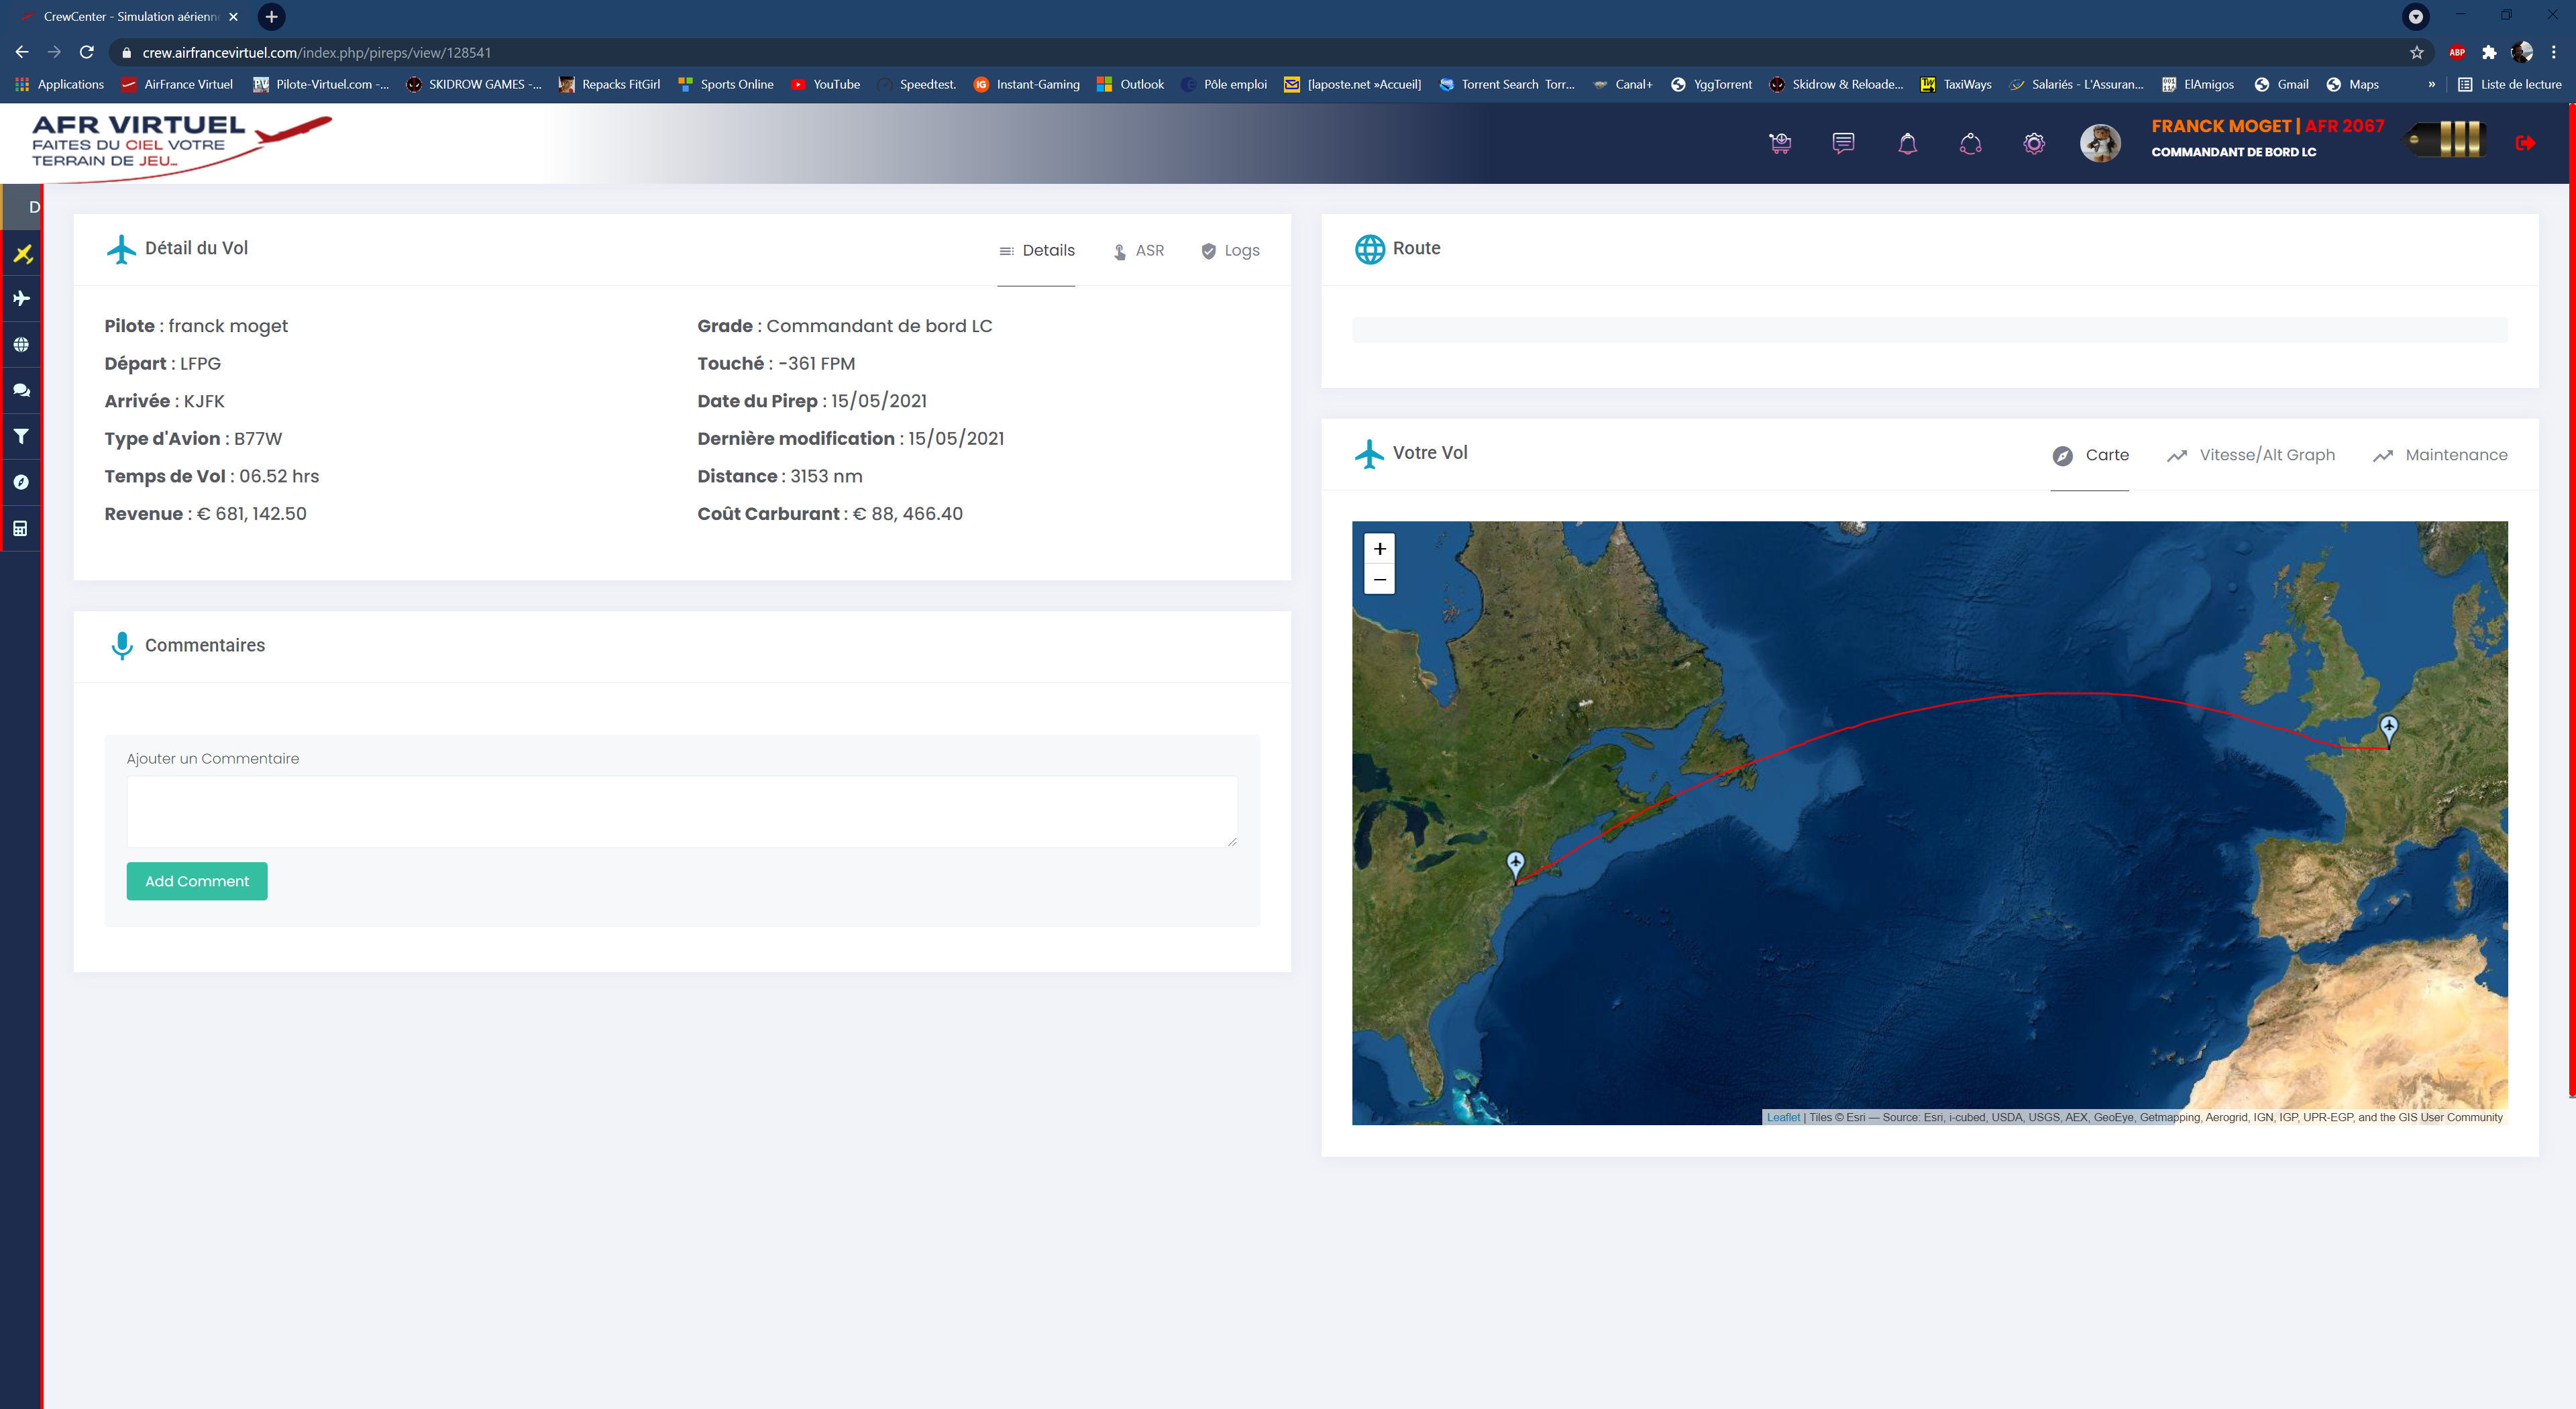Open the globe icon in left sidebar

pyautogui.click(x=21, y=345)
